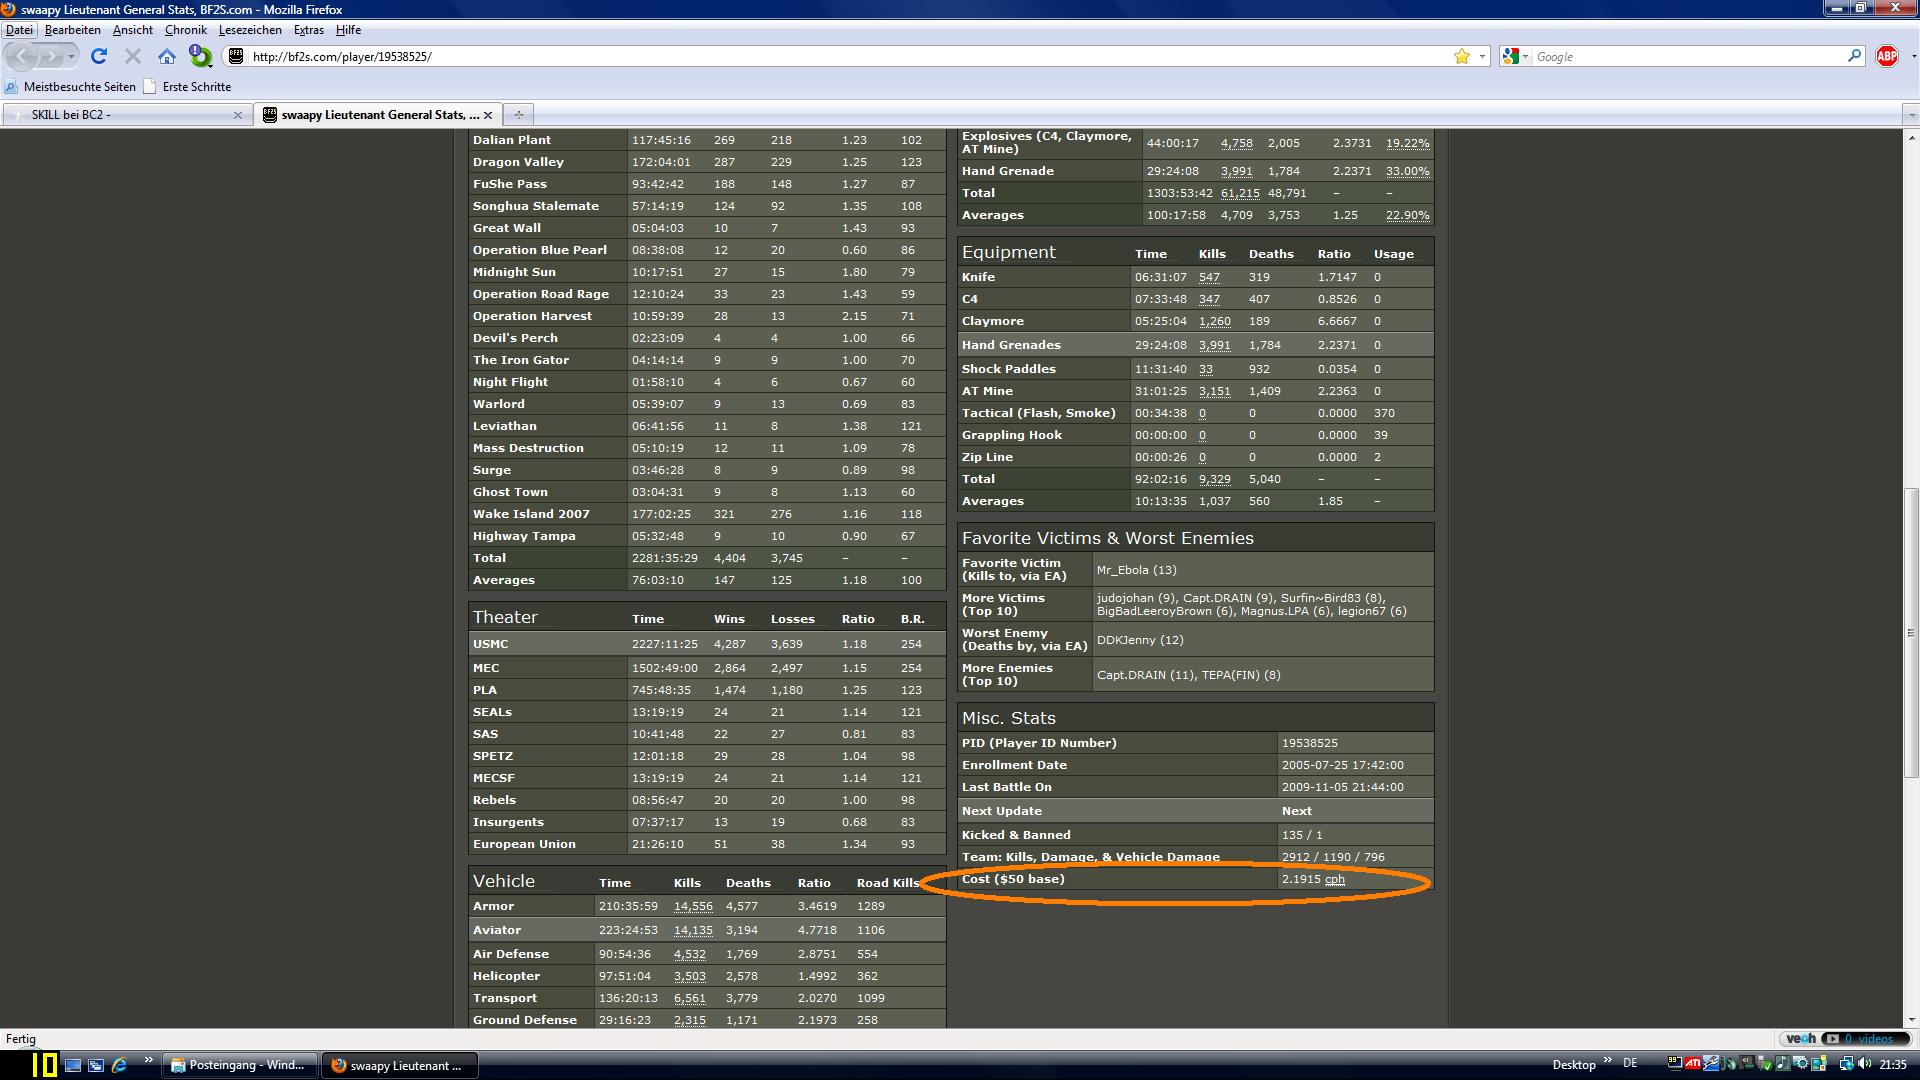1920x1080 pixels.
Task: Click the green swirl addon toolbar icon
Action: click(201, 57)
